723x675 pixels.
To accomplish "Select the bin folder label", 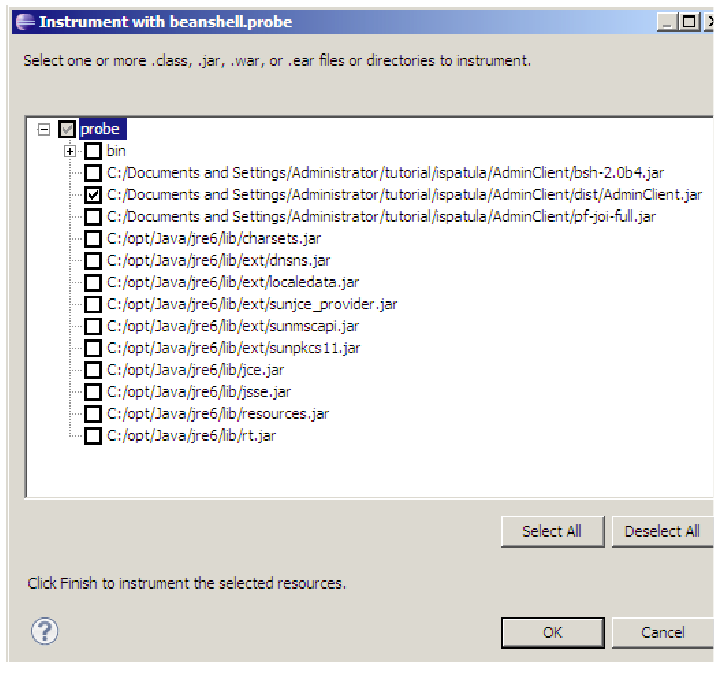I will [x=116, y=151].
